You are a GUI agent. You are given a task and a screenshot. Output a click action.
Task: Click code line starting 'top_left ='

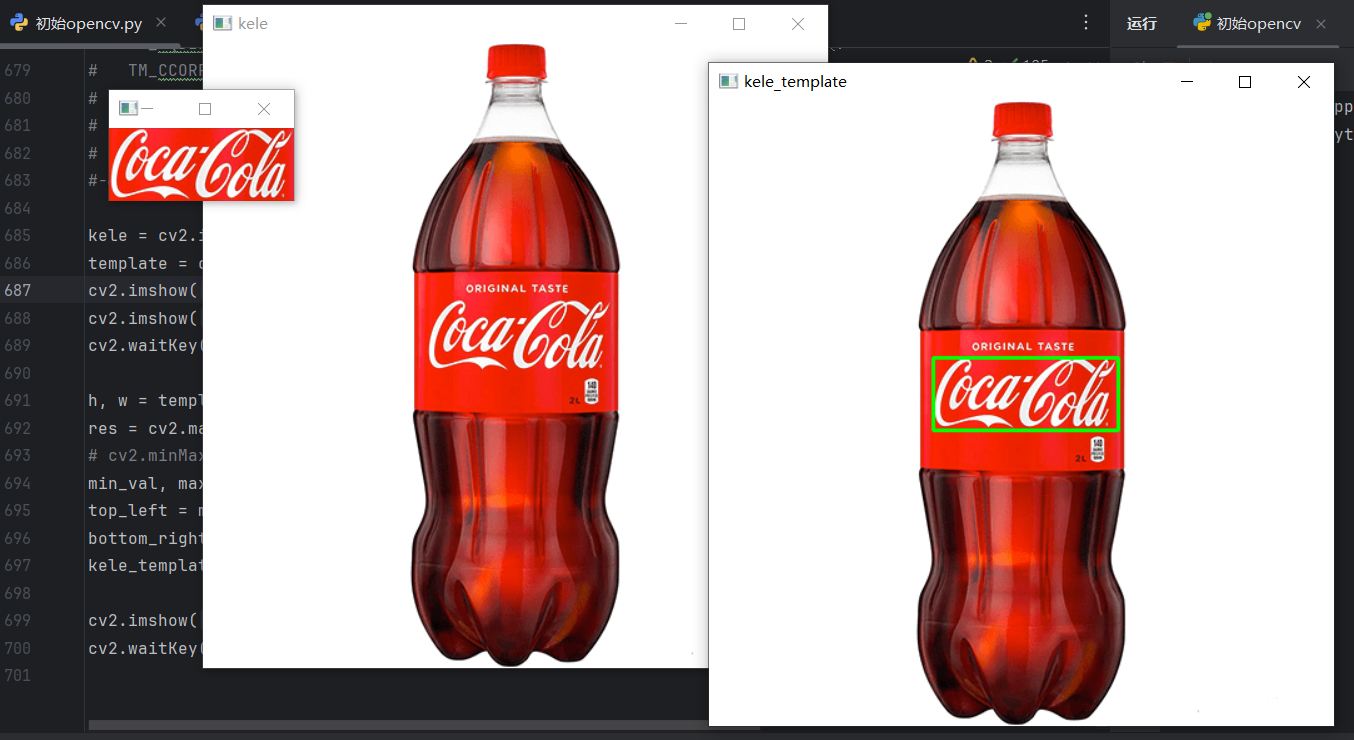[145, 510]
